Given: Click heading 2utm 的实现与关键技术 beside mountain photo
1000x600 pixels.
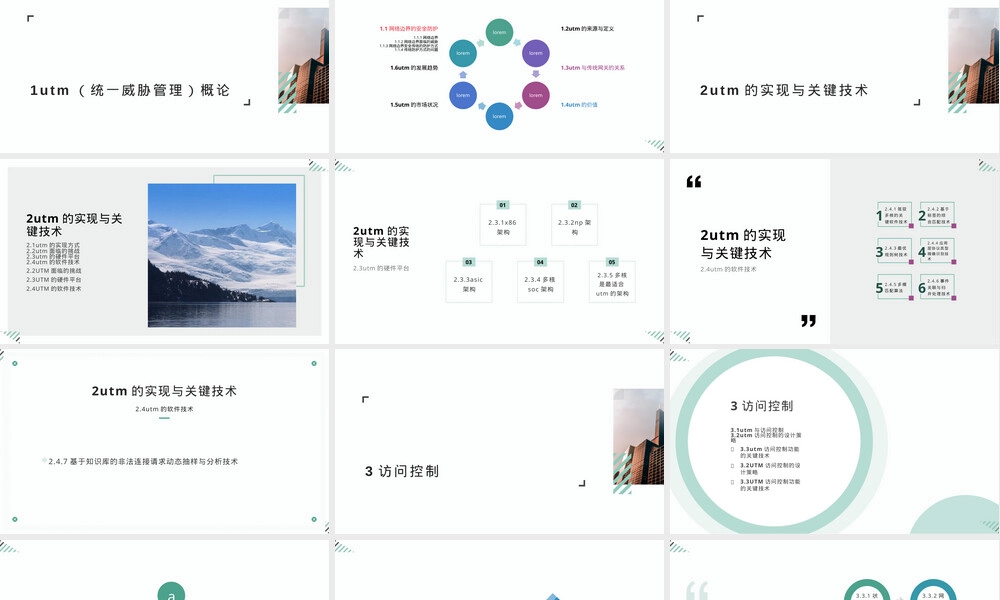Looking at the screenshot, I should coord(74,224).
